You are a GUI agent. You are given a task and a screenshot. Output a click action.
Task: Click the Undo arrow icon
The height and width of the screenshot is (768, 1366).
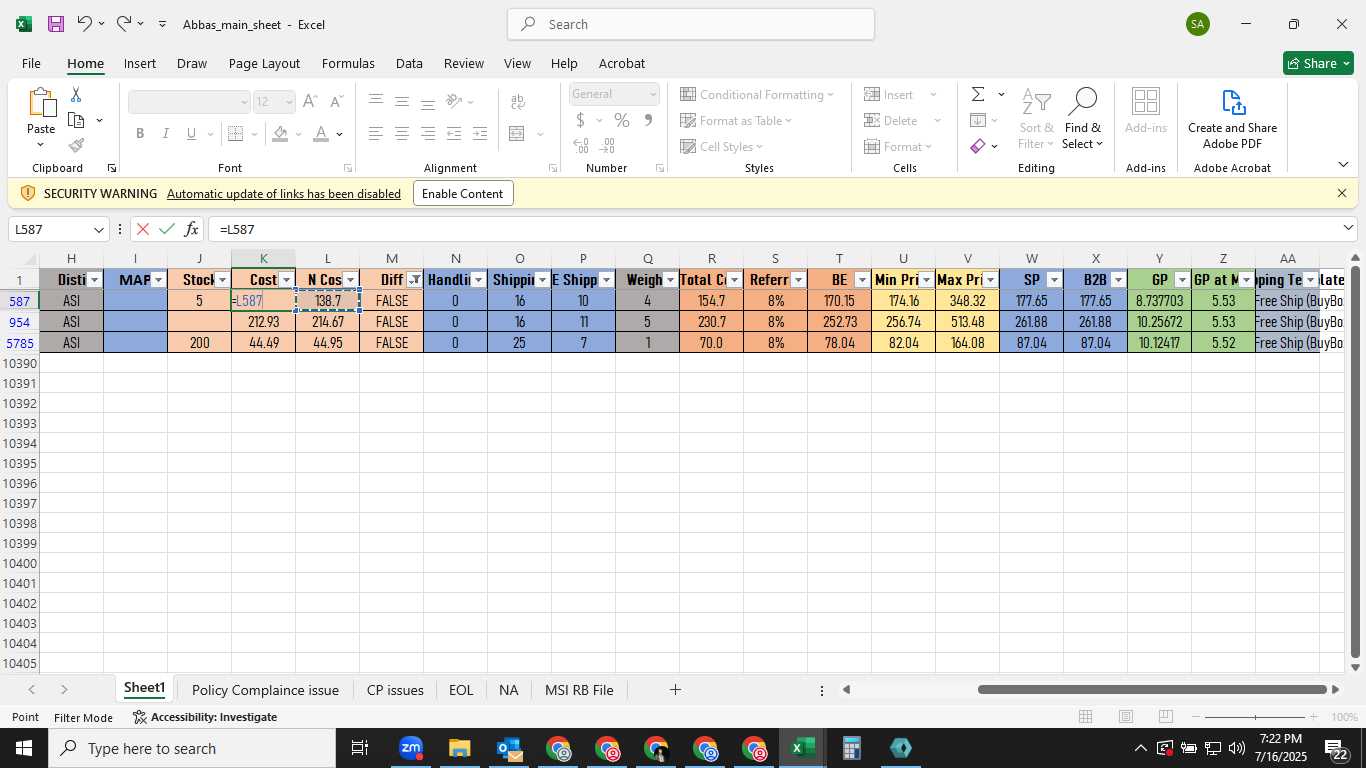tap(84, 23)
